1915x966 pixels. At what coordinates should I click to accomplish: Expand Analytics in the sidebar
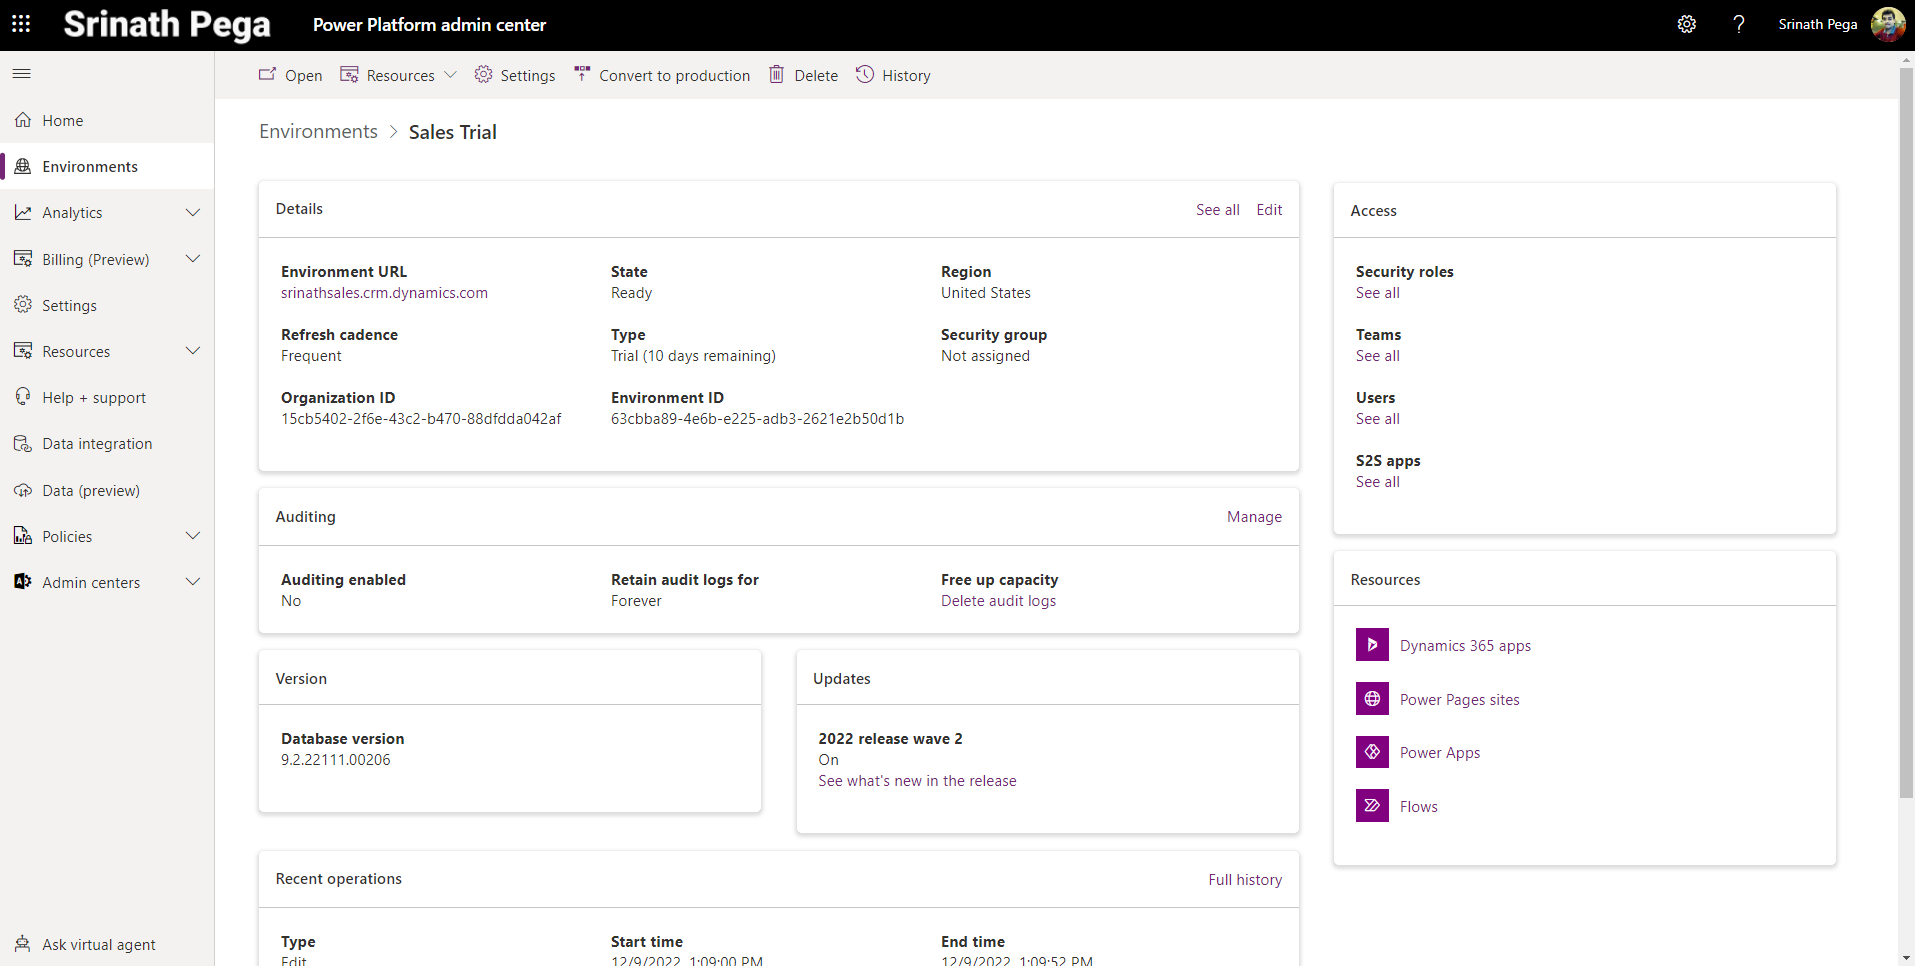193,213
